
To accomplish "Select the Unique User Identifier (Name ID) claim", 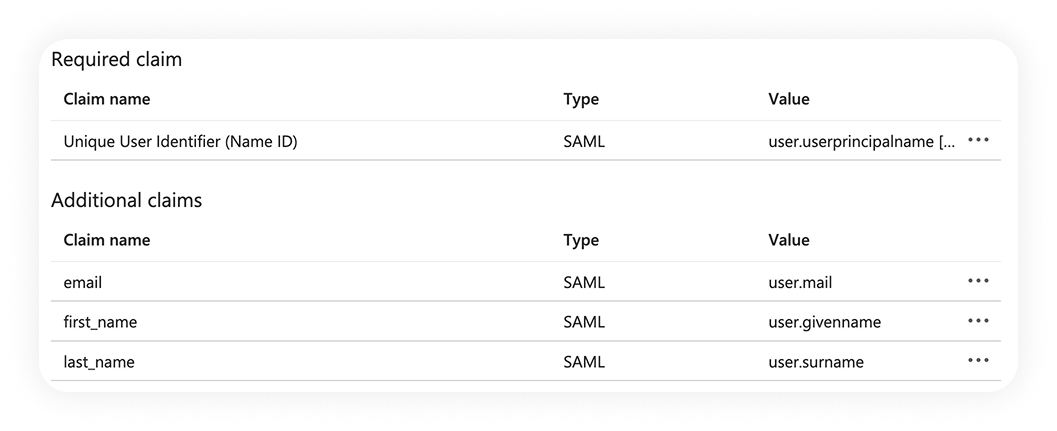I will pyautogui.click(x=180, y=142).
